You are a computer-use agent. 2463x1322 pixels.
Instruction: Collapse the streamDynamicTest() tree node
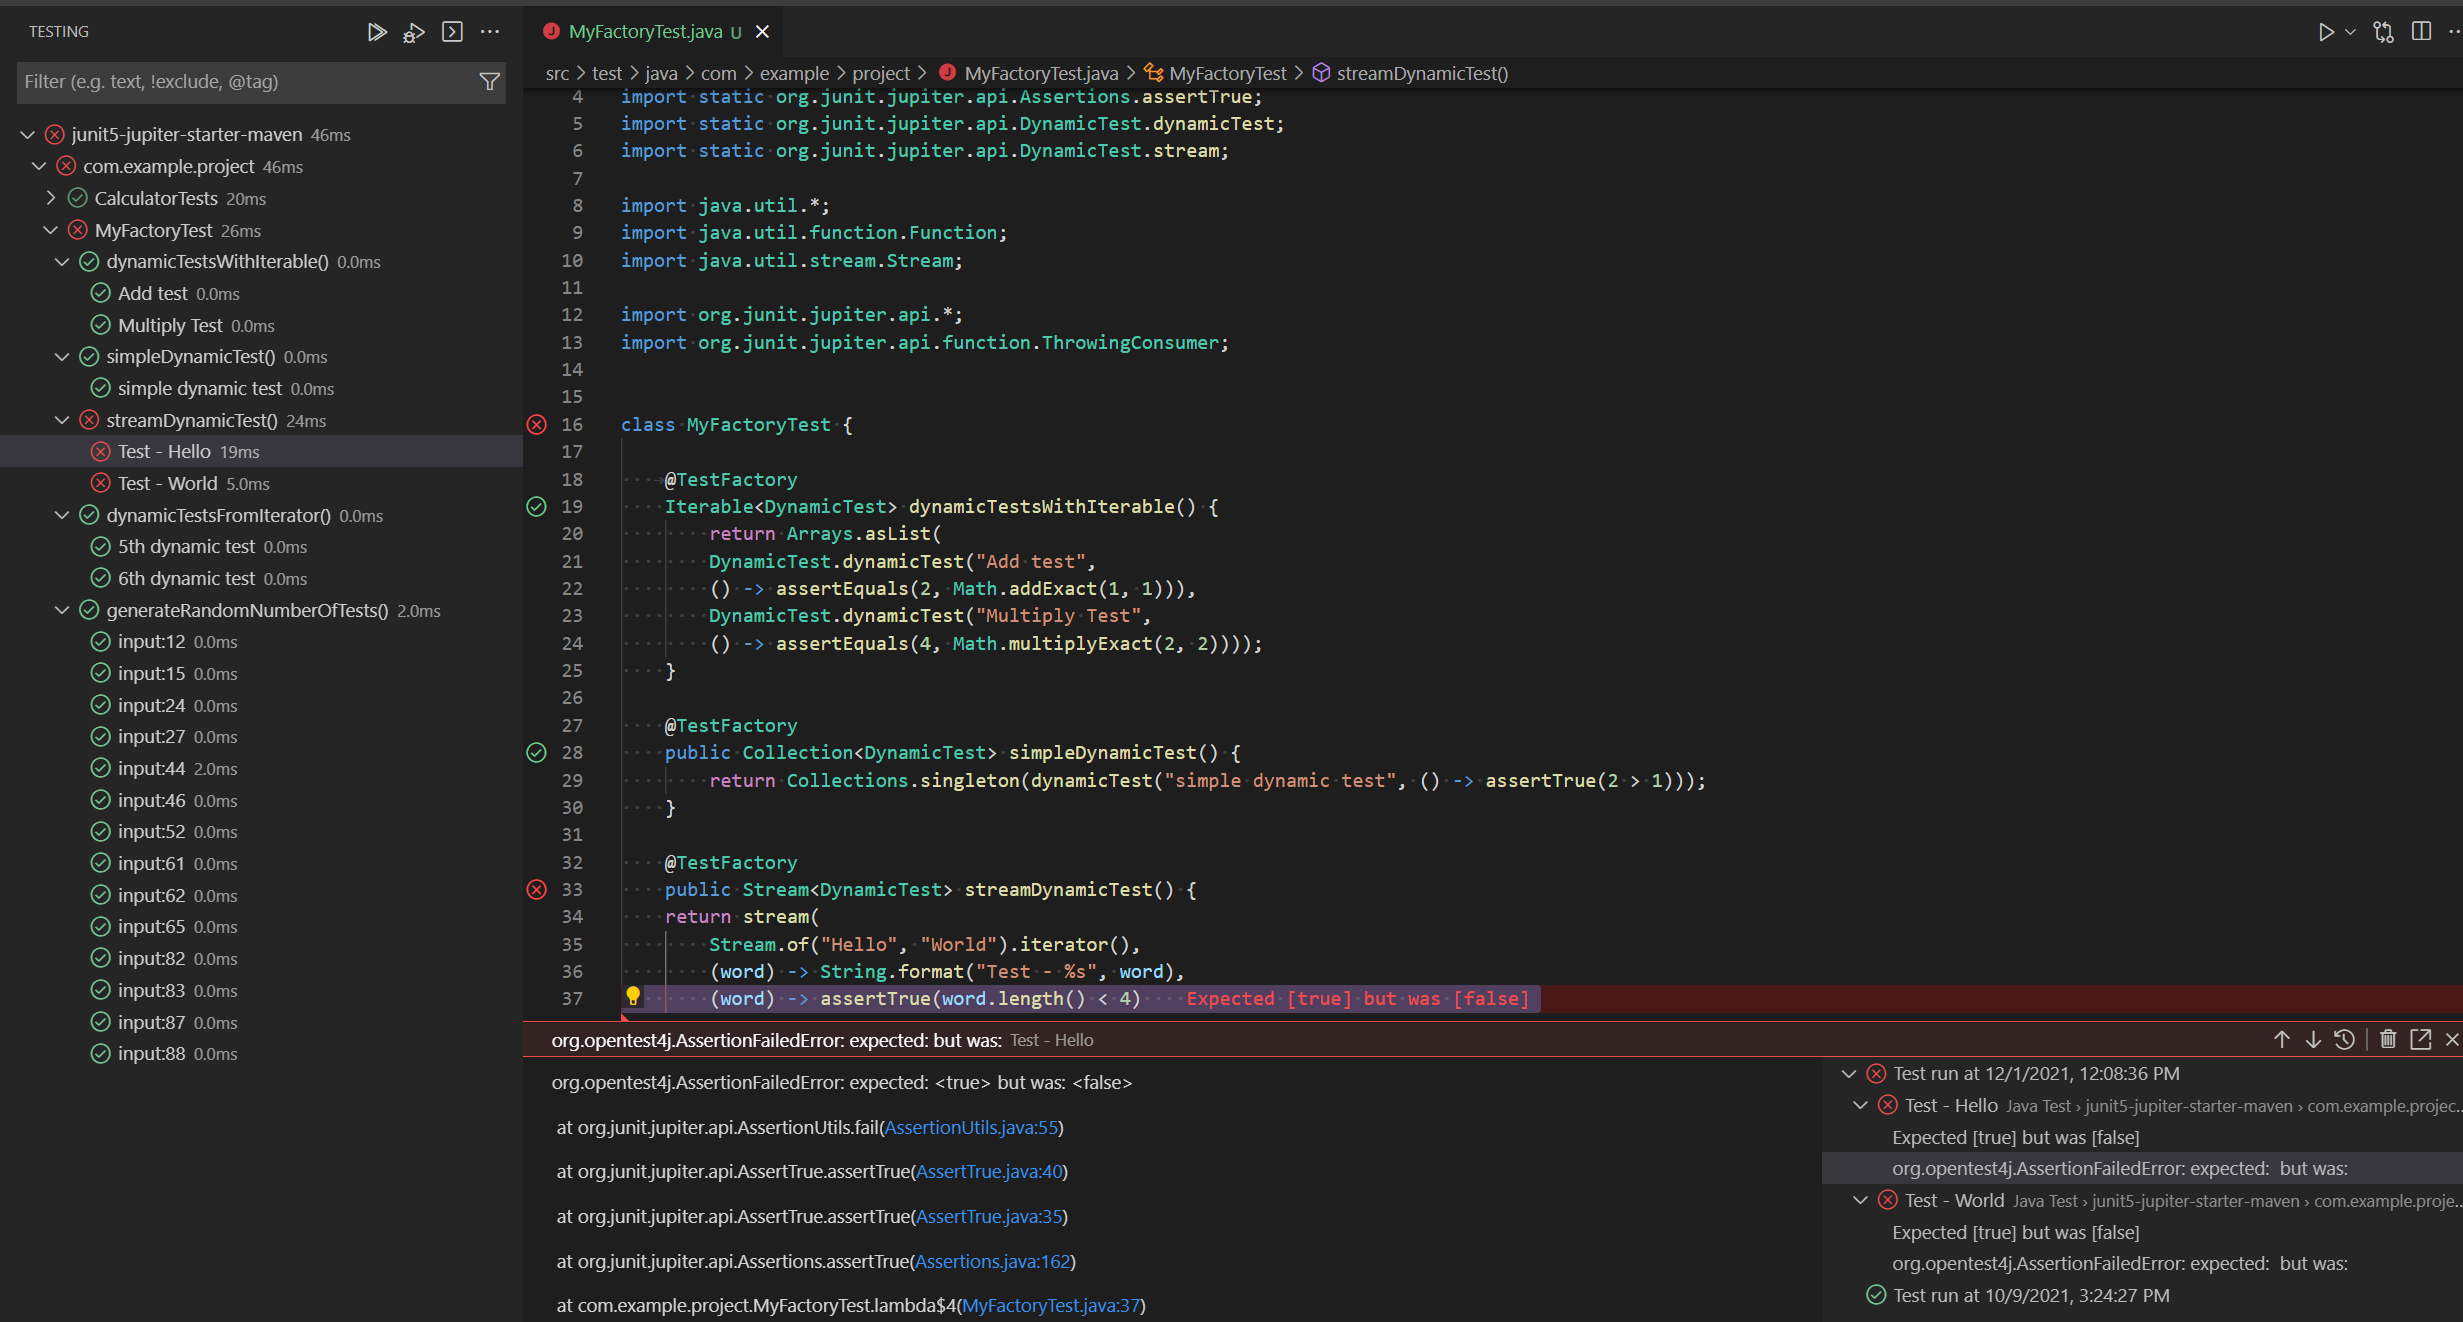coord(62,420)
